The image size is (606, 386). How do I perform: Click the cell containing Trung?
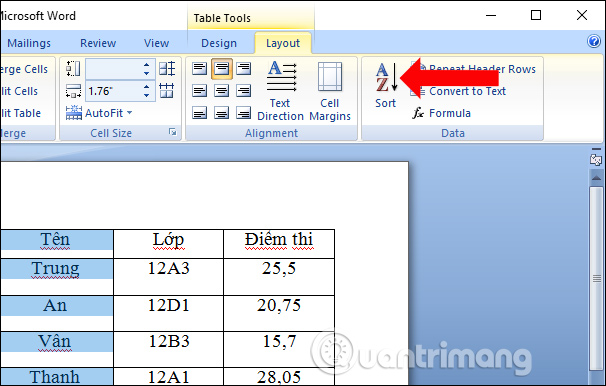56,277
